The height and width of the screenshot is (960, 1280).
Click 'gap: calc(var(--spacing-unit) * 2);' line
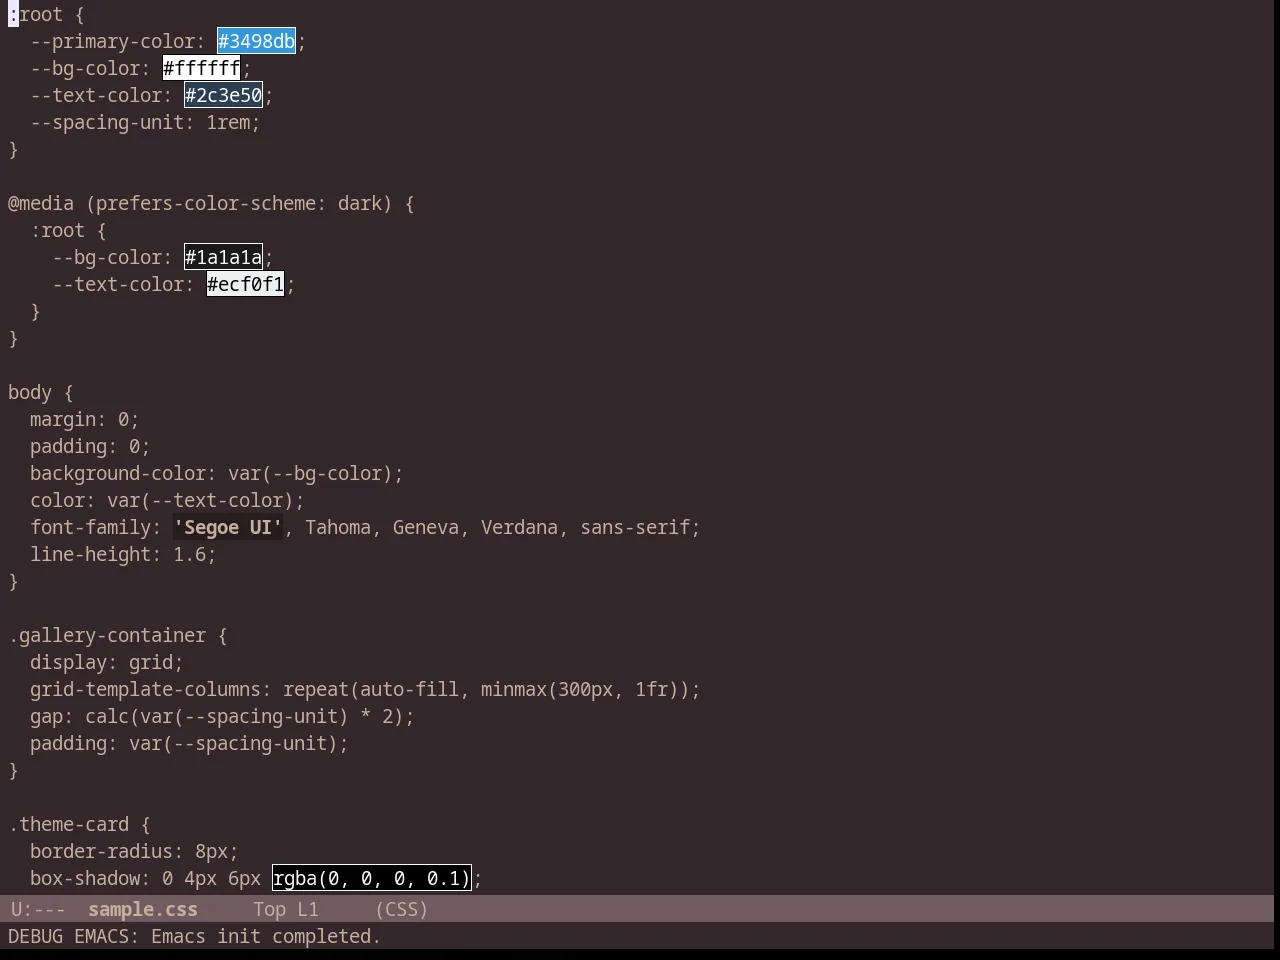click(x=222, y=716)
